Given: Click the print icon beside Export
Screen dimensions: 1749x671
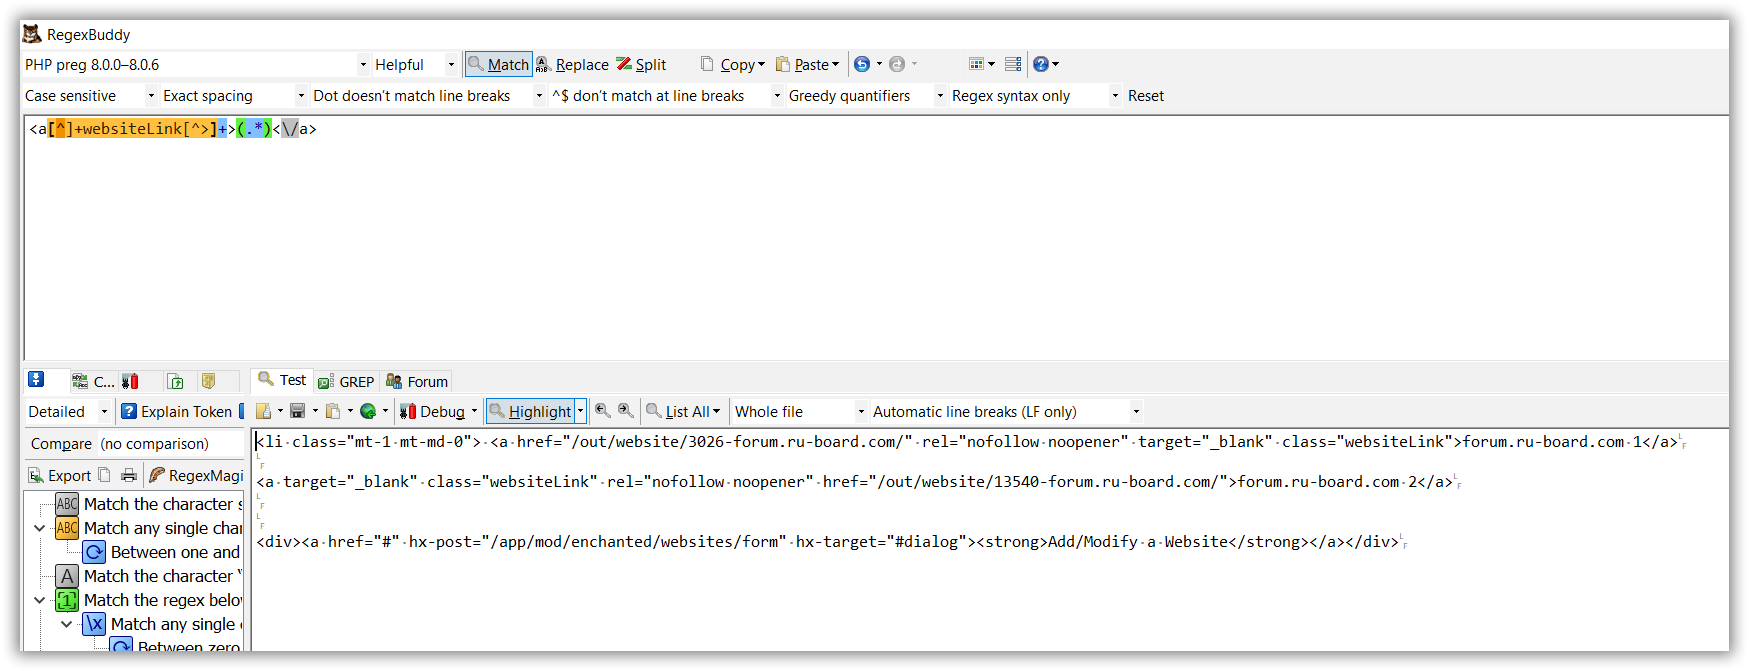Looking at the screenshot, I should click(x=129, y=475).
